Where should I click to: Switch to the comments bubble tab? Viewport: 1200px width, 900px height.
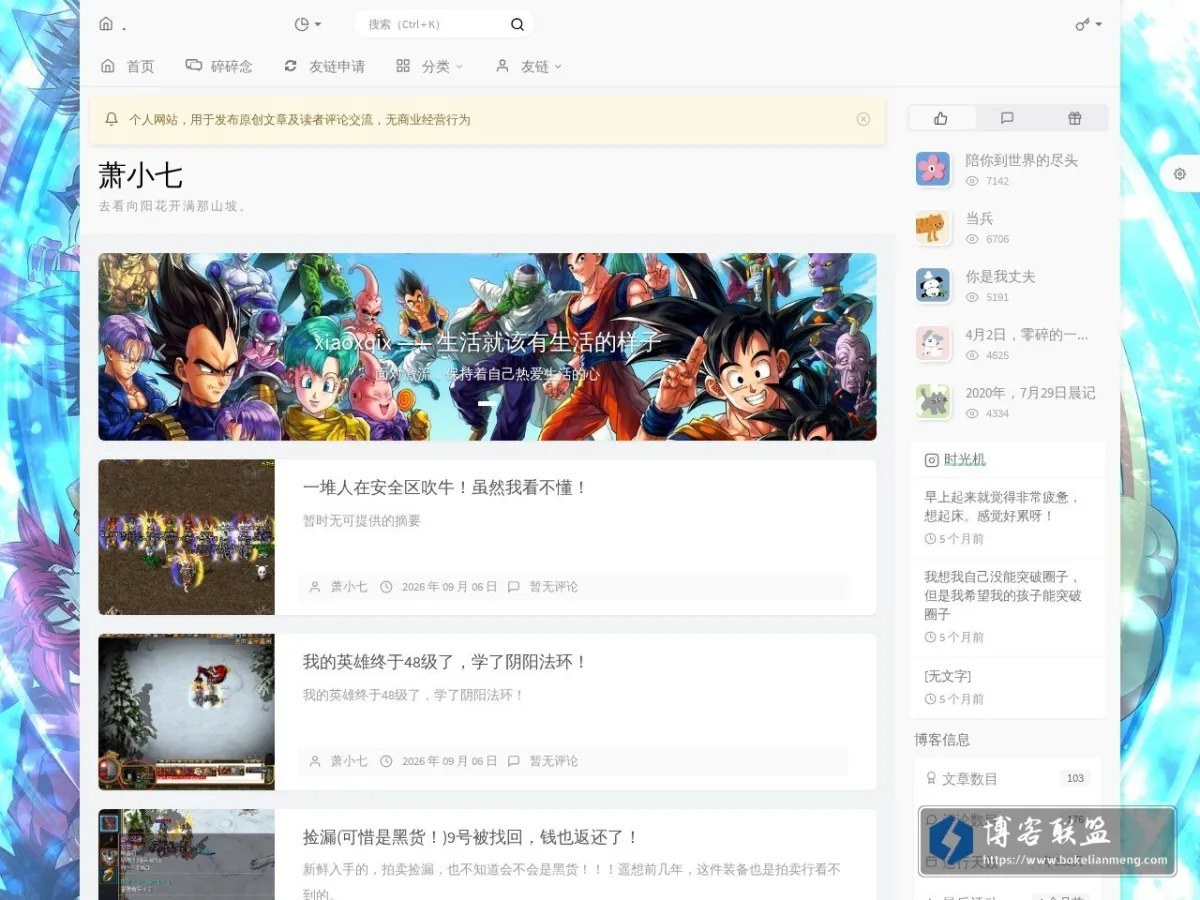(1007, 118)
